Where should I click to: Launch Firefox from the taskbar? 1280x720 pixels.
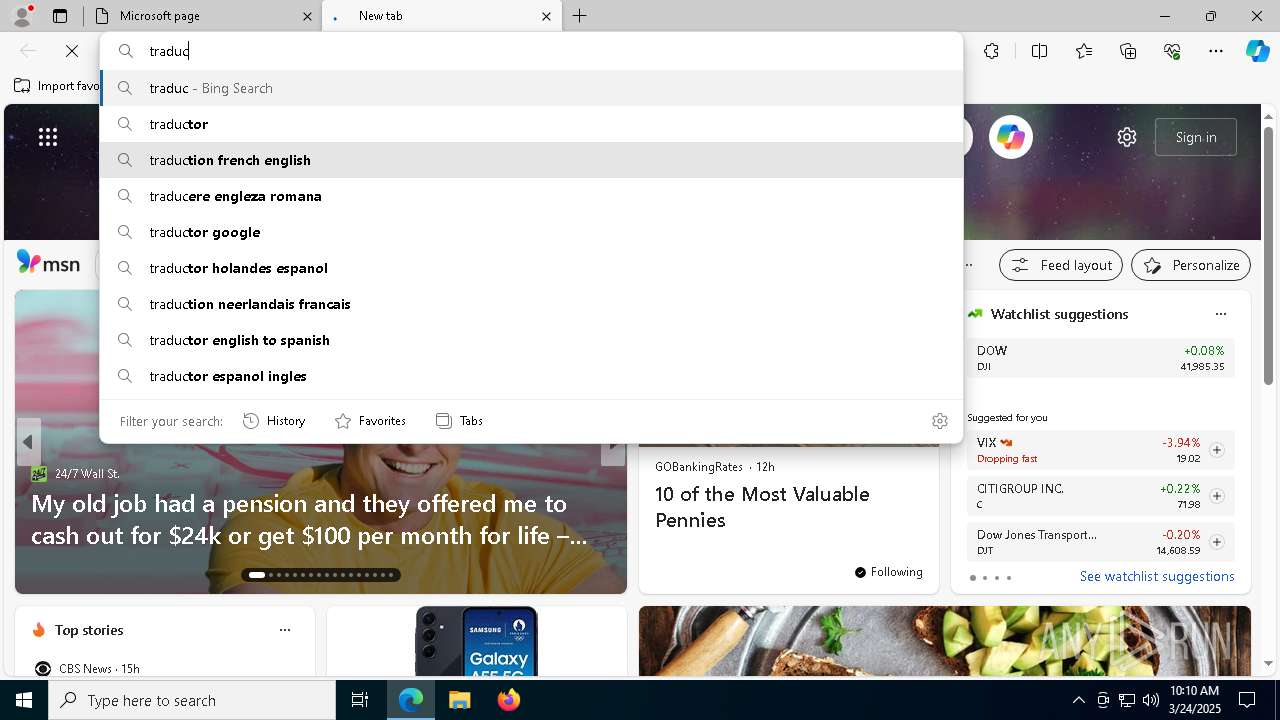(508, 700)
